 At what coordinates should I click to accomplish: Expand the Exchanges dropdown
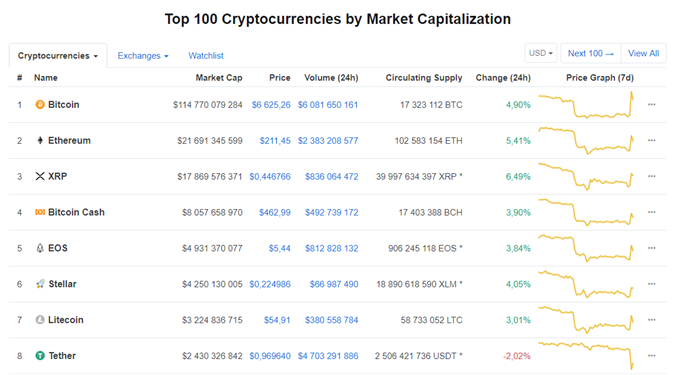click(143, 56)
